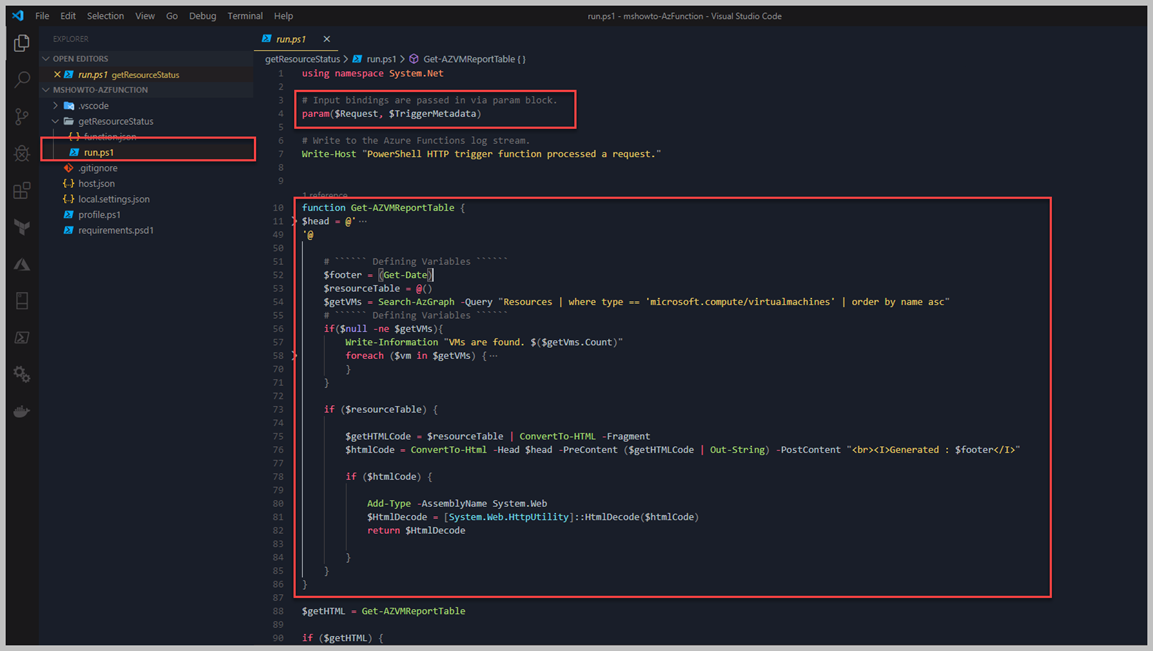Open the Terraform view in the activity bar
This screenshot has height=651, width=1153.
tap(22, 227)
